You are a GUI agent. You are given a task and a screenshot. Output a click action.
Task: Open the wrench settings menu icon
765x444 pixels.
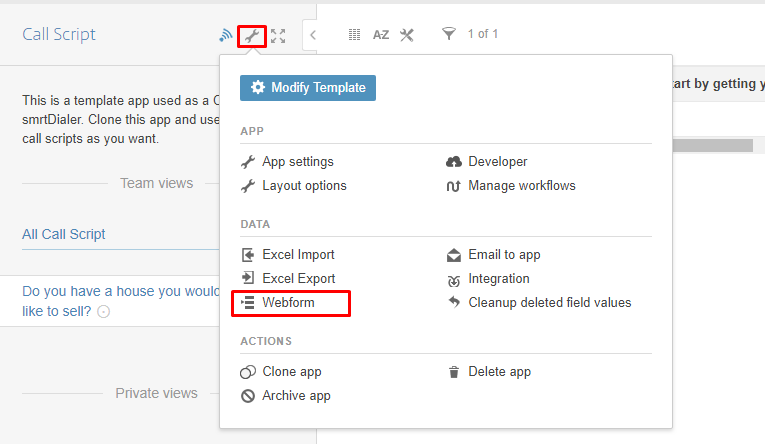252,37
